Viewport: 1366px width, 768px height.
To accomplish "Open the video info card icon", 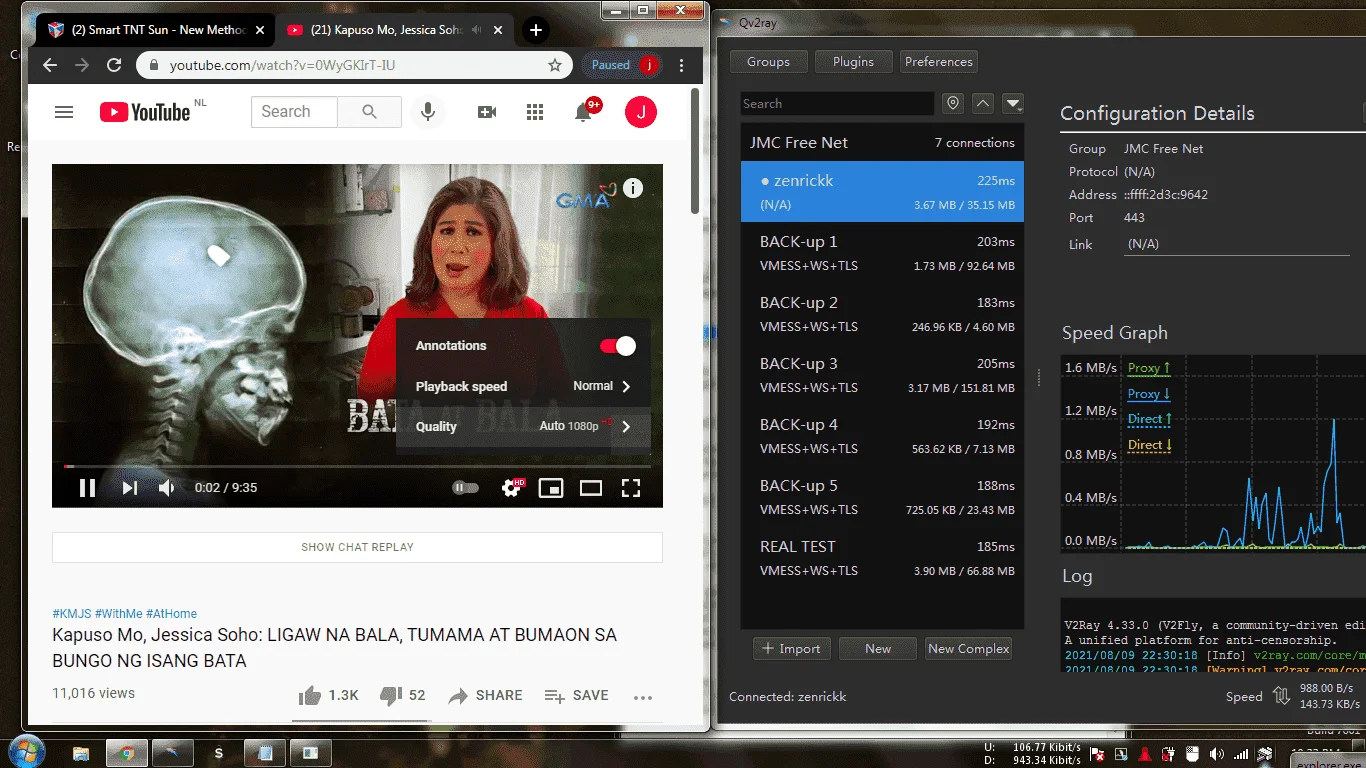I will (633, 188).
